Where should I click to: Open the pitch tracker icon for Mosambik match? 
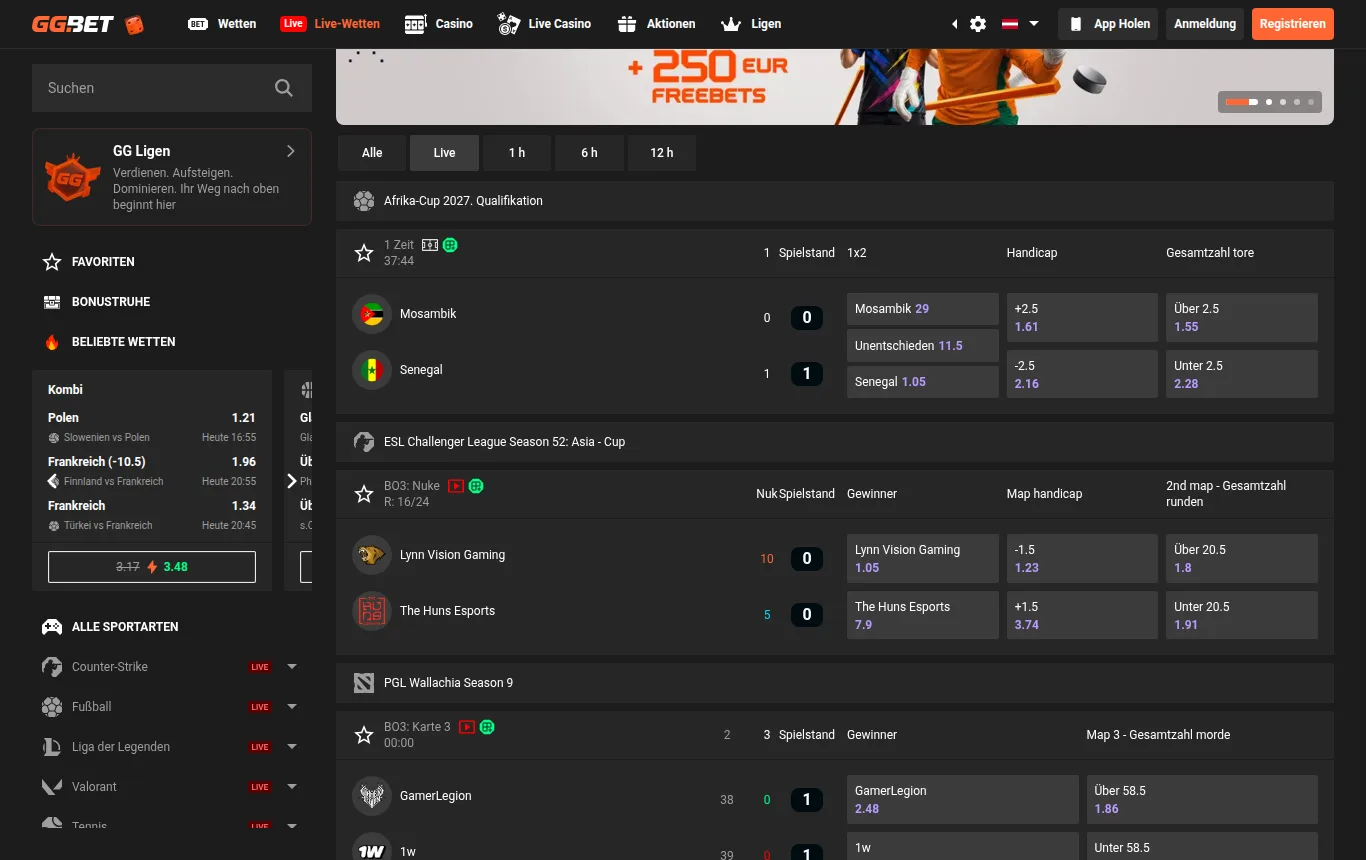[430, 245]
